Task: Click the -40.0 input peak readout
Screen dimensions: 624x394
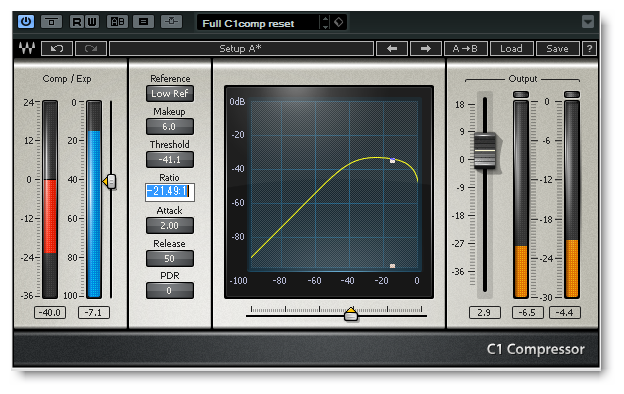Action: click(x=50, y=313)
